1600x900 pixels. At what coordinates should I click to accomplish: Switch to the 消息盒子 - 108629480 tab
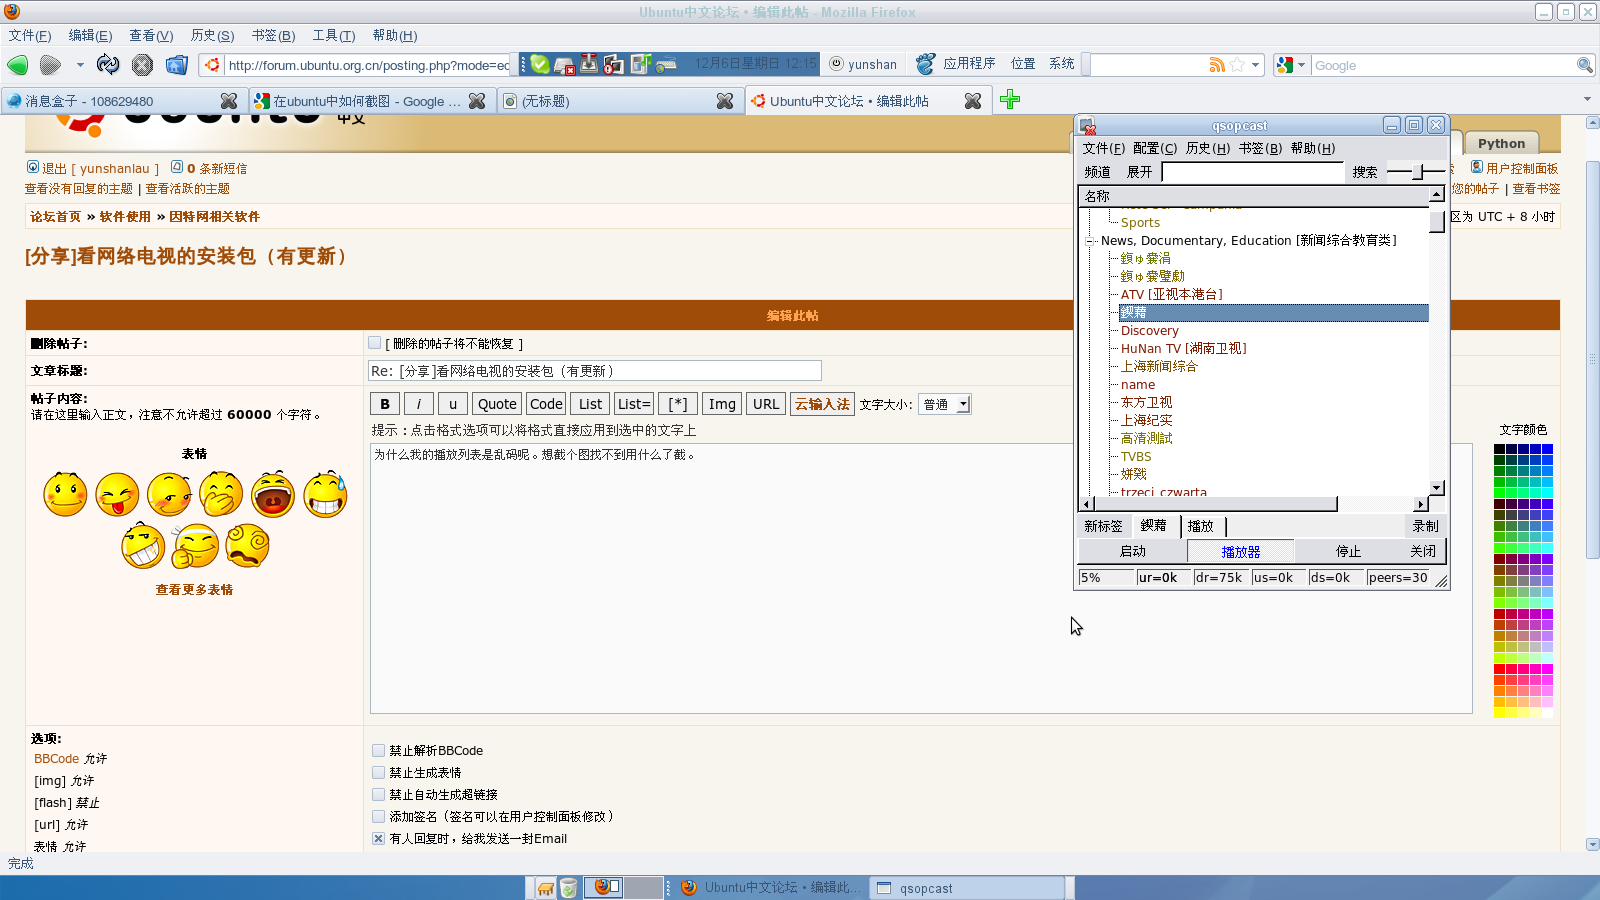(122, 101)
